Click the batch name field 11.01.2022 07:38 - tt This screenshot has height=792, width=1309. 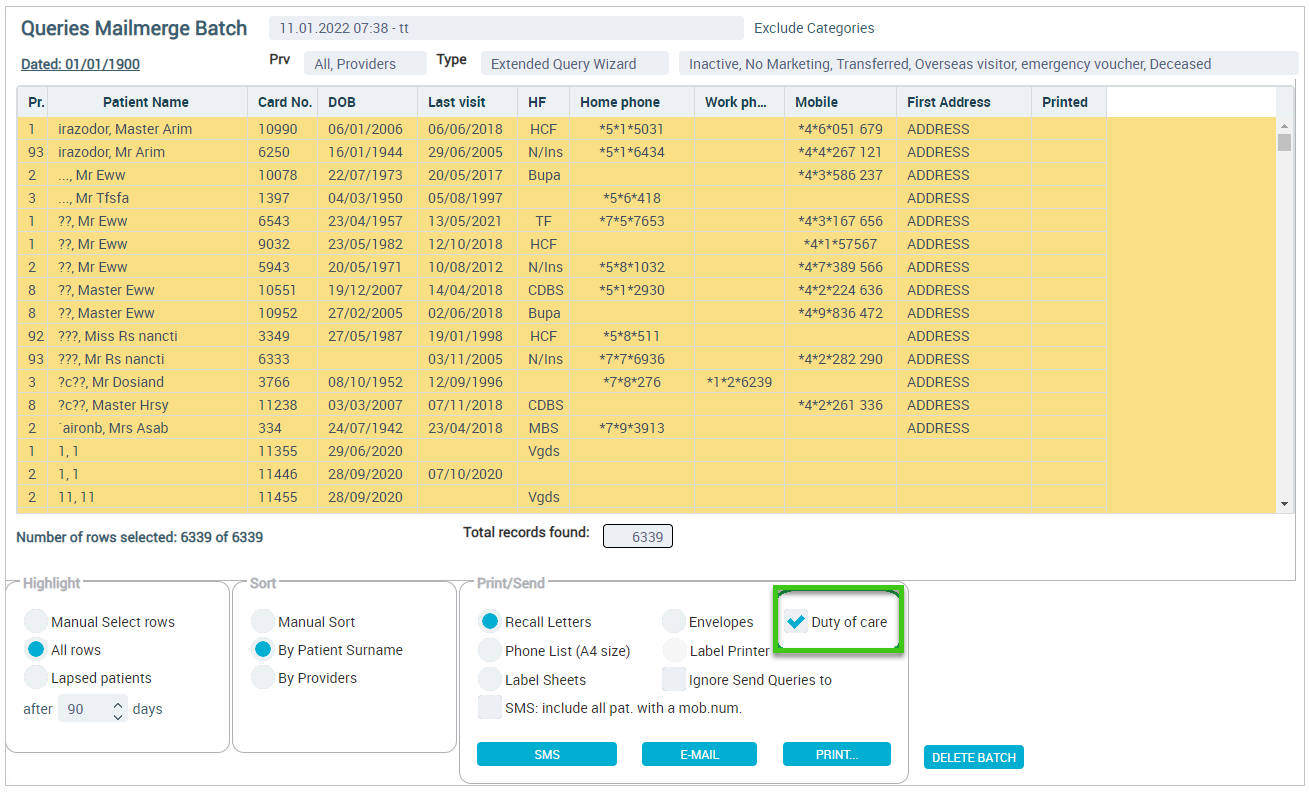tap(506, 28)
